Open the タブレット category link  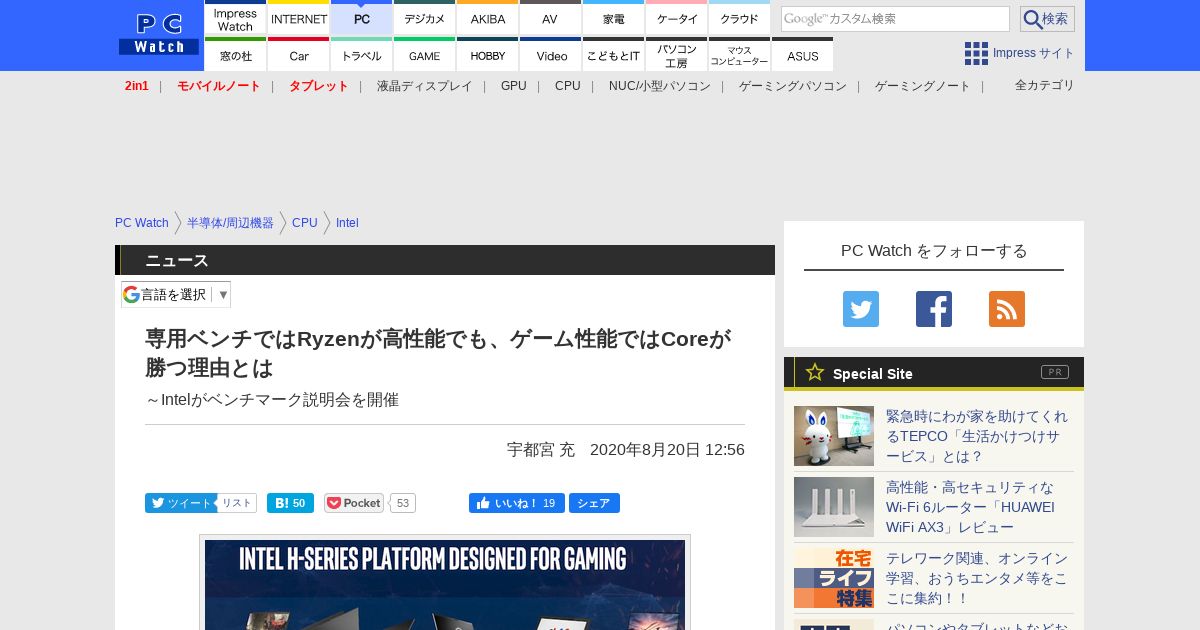click(319, 86)
